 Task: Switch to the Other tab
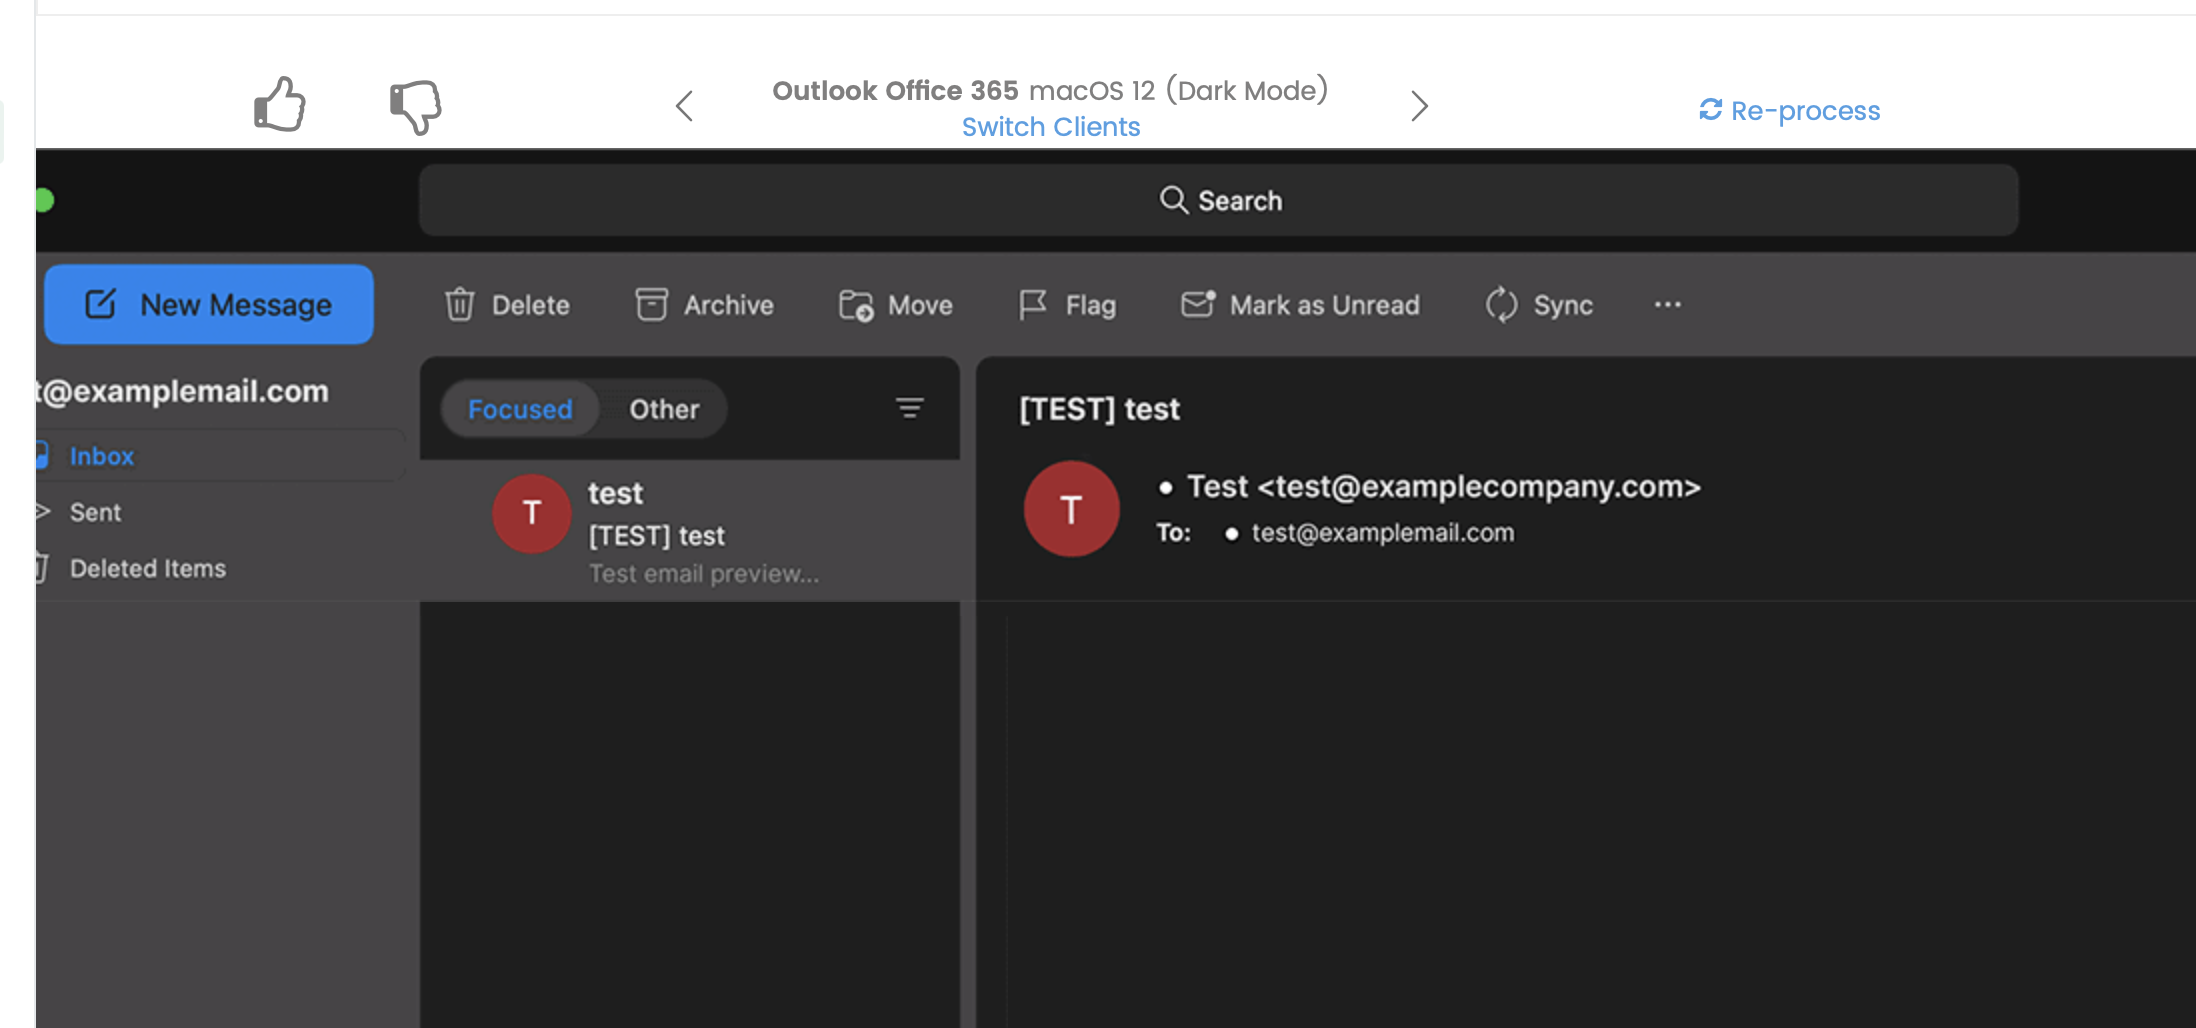point(664,409)
